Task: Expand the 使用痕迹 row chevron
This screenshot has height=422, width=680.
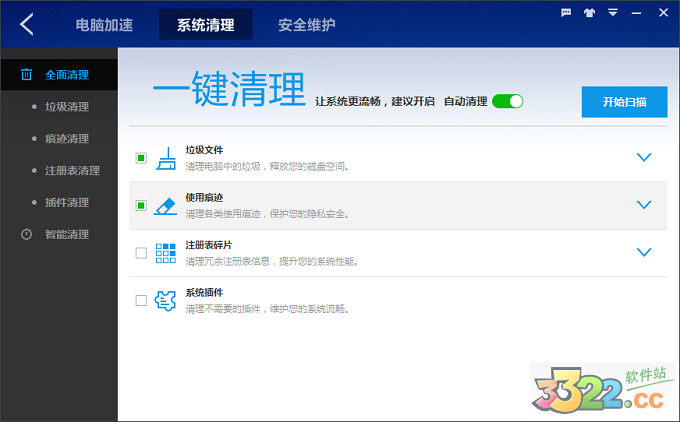Action: 644,205
